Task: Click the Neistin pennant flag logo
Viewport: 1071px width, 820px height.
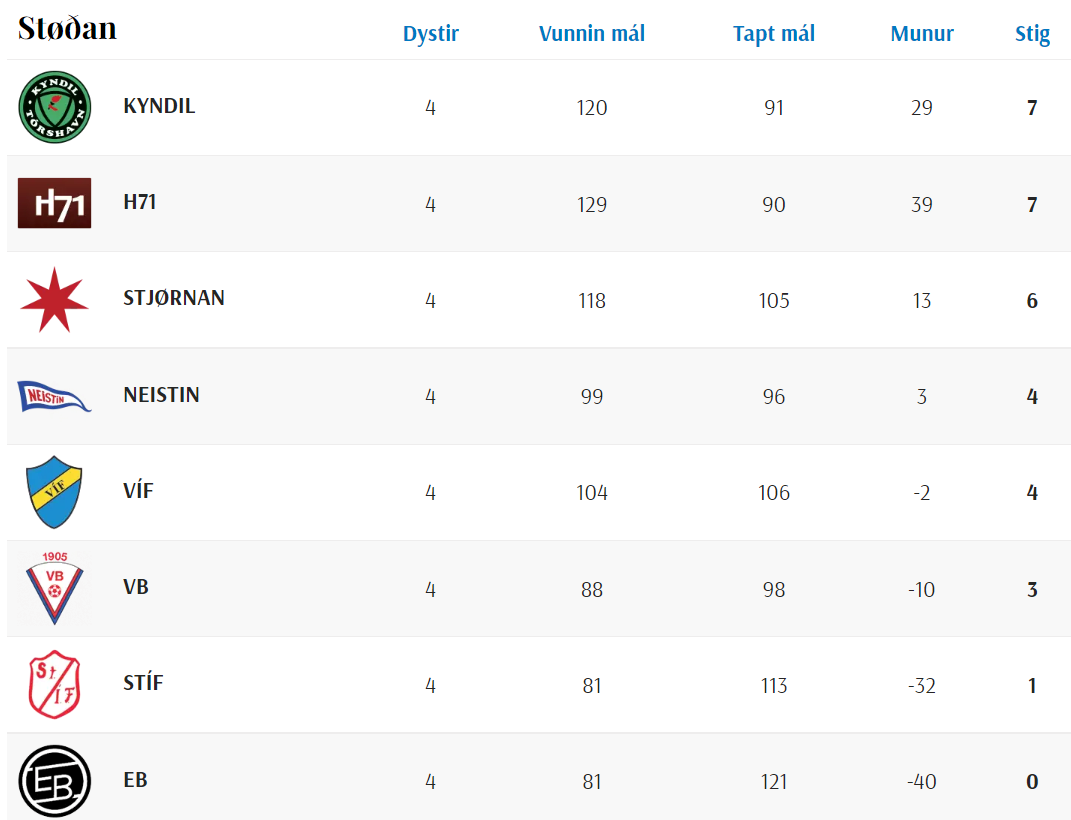Action: [x=55, y=396]
